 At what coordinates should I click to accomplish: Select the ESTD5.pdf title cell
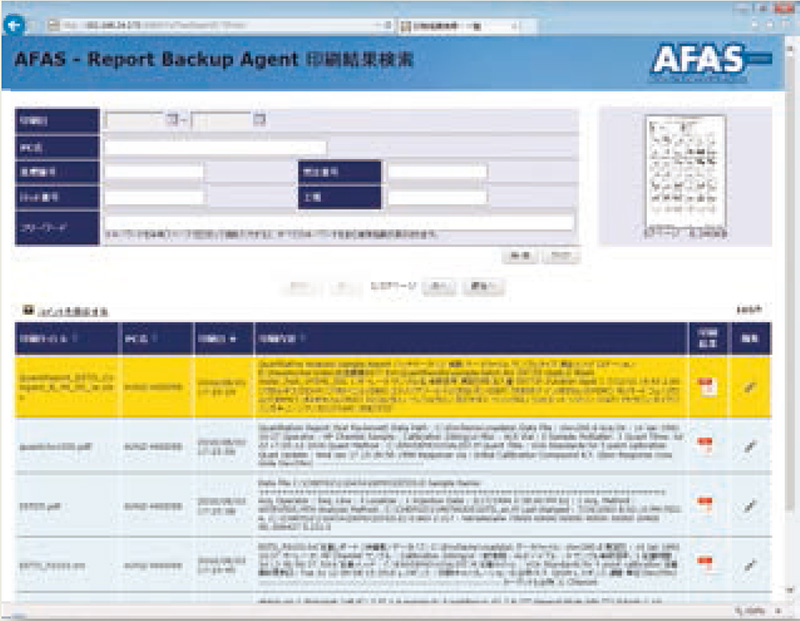click(67, 506)
